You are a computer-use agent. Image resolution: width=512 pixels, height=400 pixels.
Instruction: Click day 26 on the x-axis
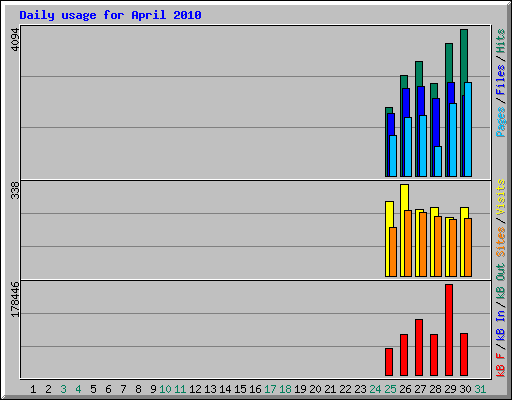[405, 389]
